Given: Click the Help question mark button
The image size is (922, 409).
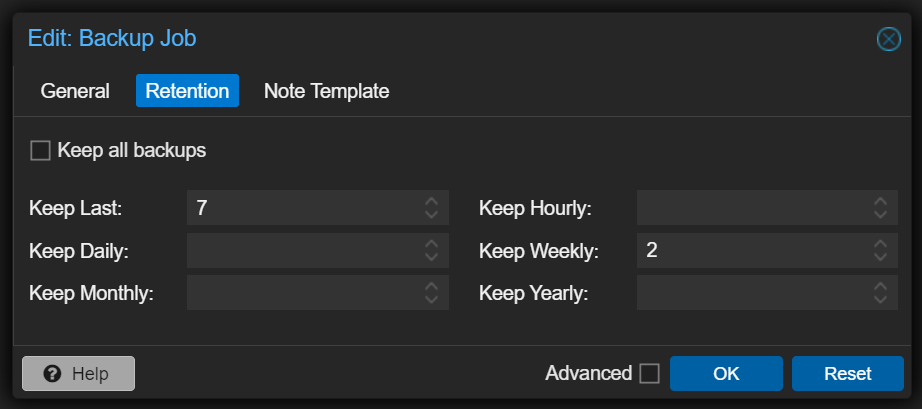Looking at the screenshot, I should (x=78, y=373).
